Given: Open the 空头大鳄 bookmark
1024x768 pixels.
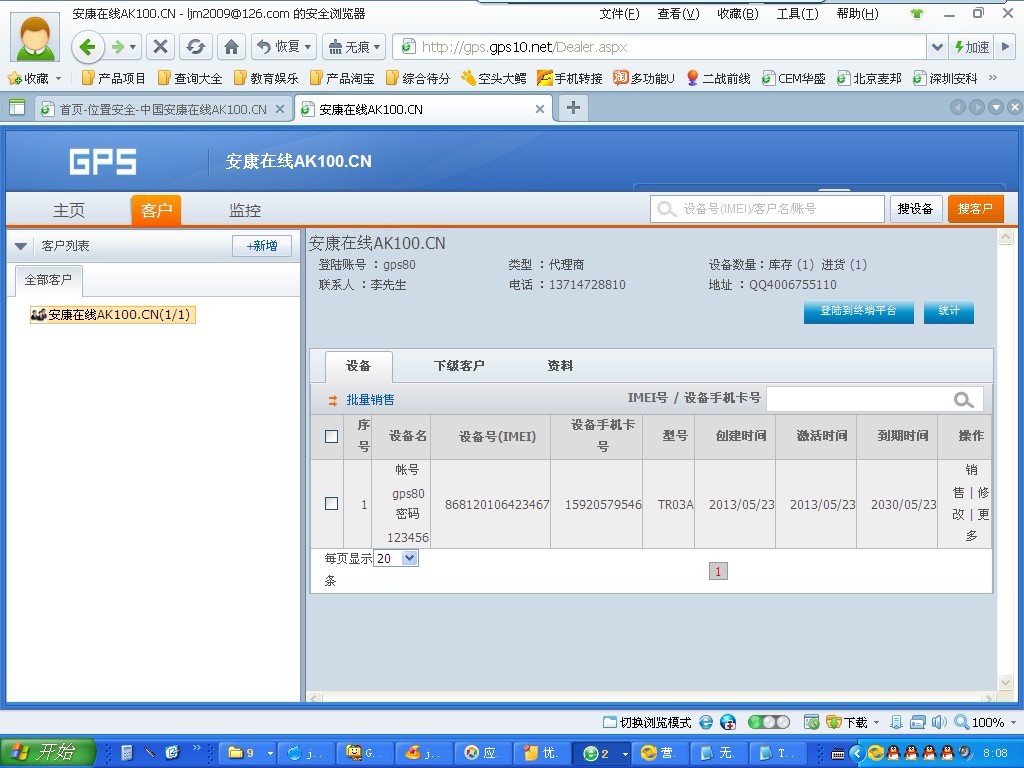Looking at the screenshot, I should coord(494,78).
